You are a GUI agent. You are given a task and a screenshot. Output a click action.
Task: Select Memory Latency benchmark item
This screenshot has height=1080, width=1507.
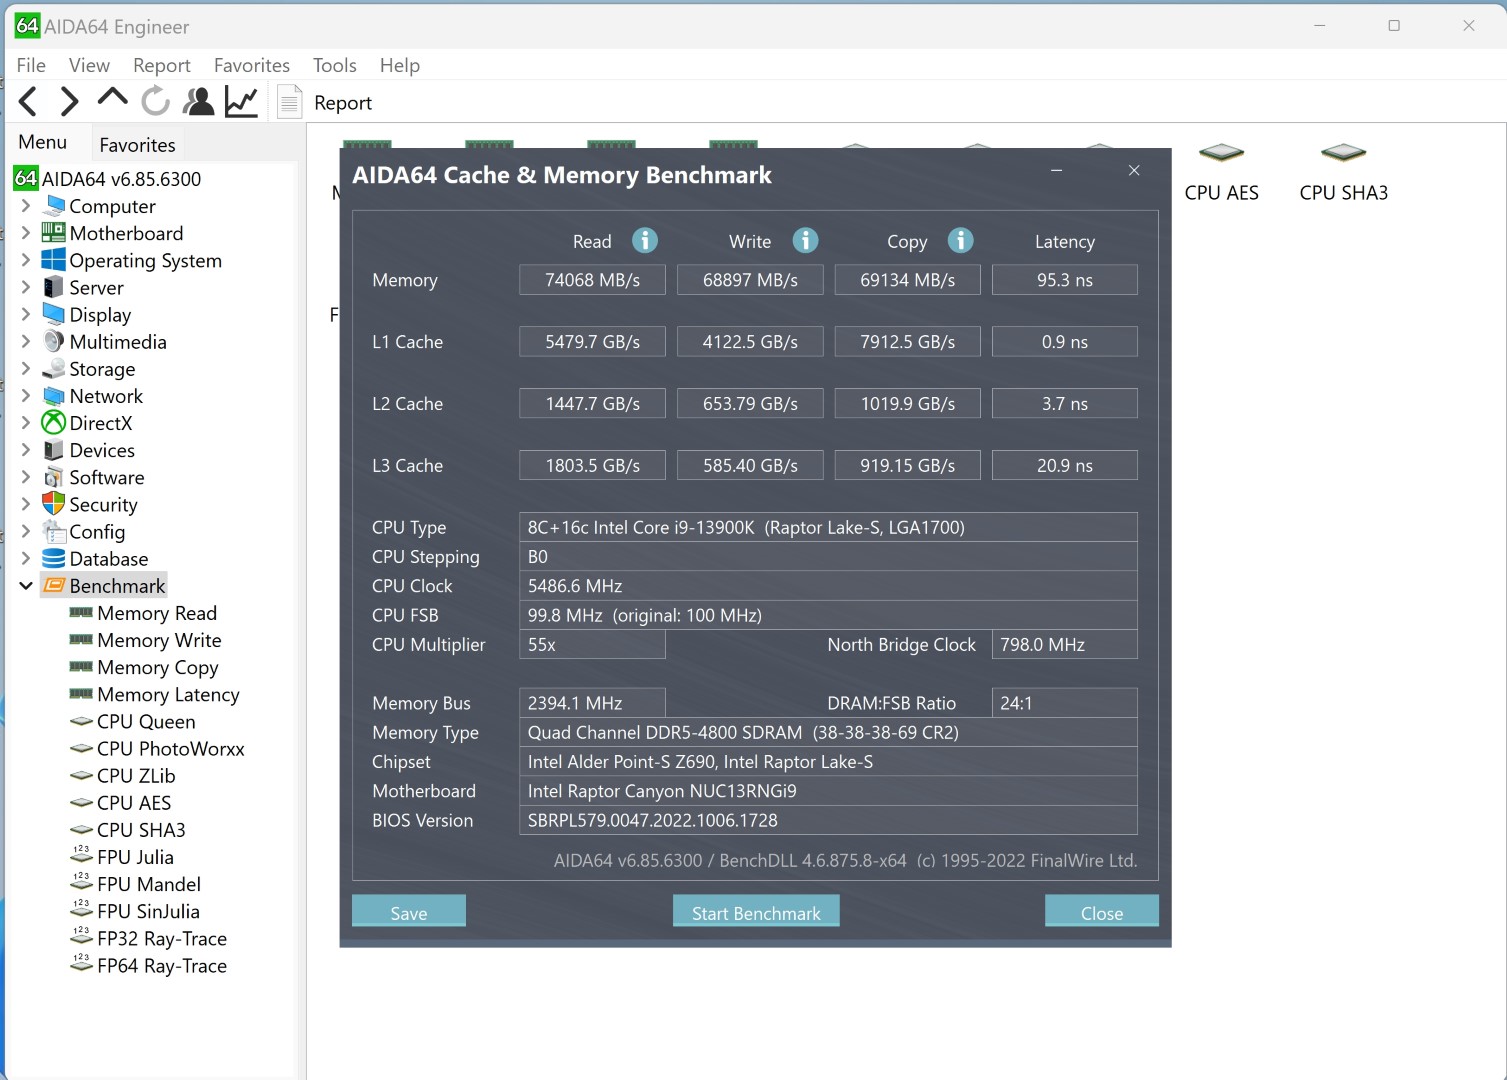[x=168, y=694]
